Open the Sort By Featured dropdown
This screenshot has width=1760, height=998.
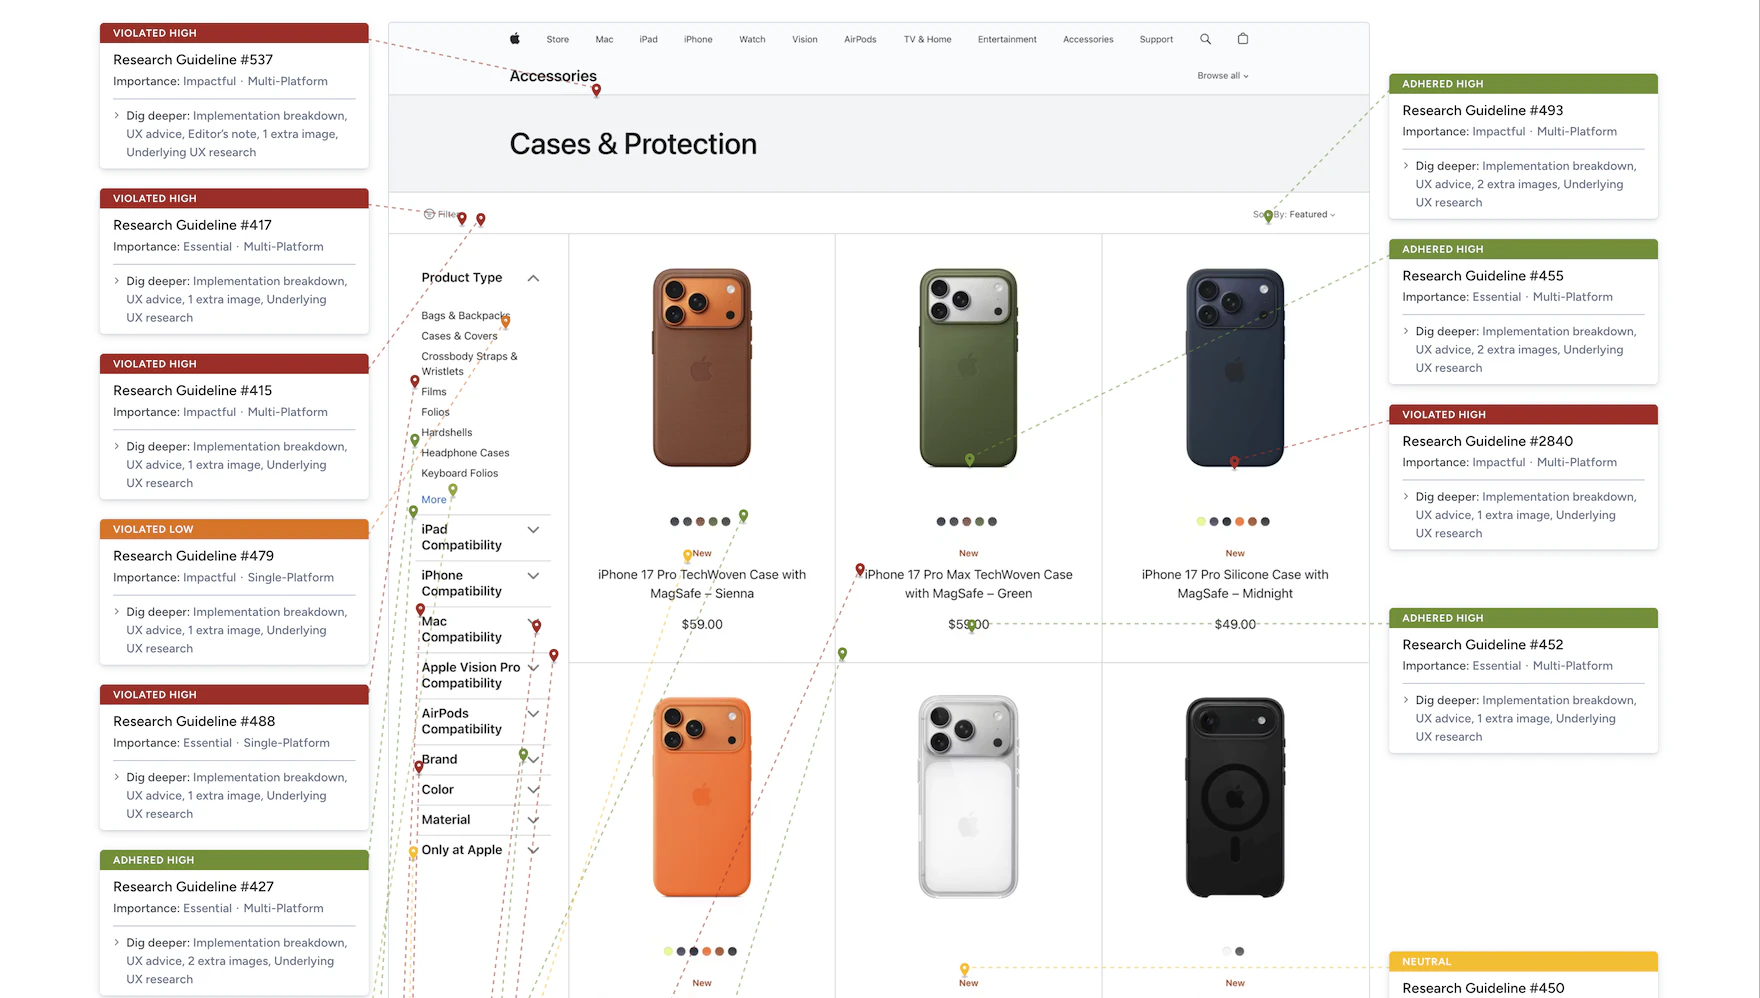(x=1294, y=214)
